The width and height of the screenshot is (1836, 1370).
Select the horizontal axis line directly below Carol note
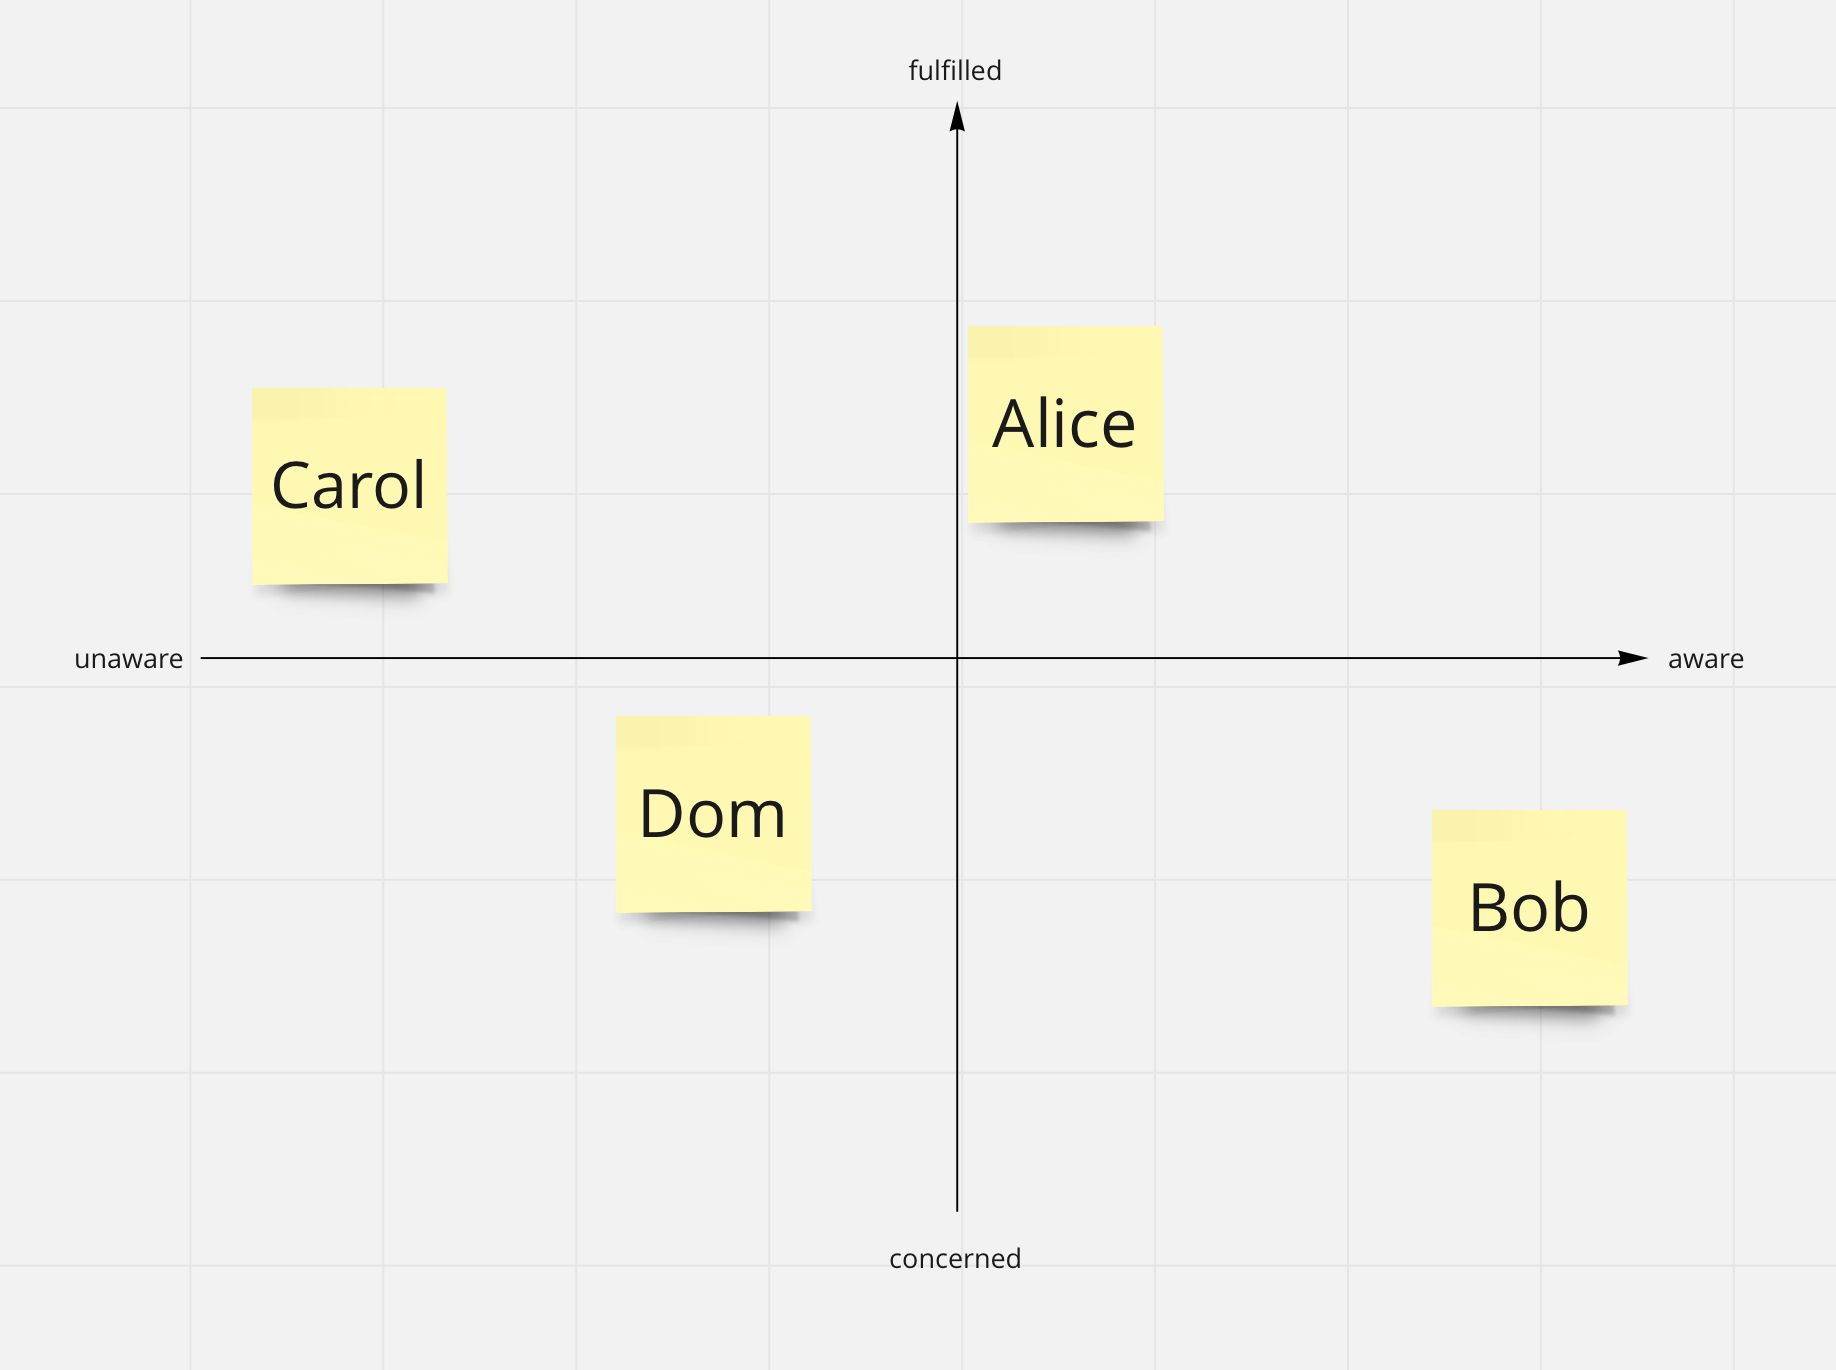click(349, 658)
